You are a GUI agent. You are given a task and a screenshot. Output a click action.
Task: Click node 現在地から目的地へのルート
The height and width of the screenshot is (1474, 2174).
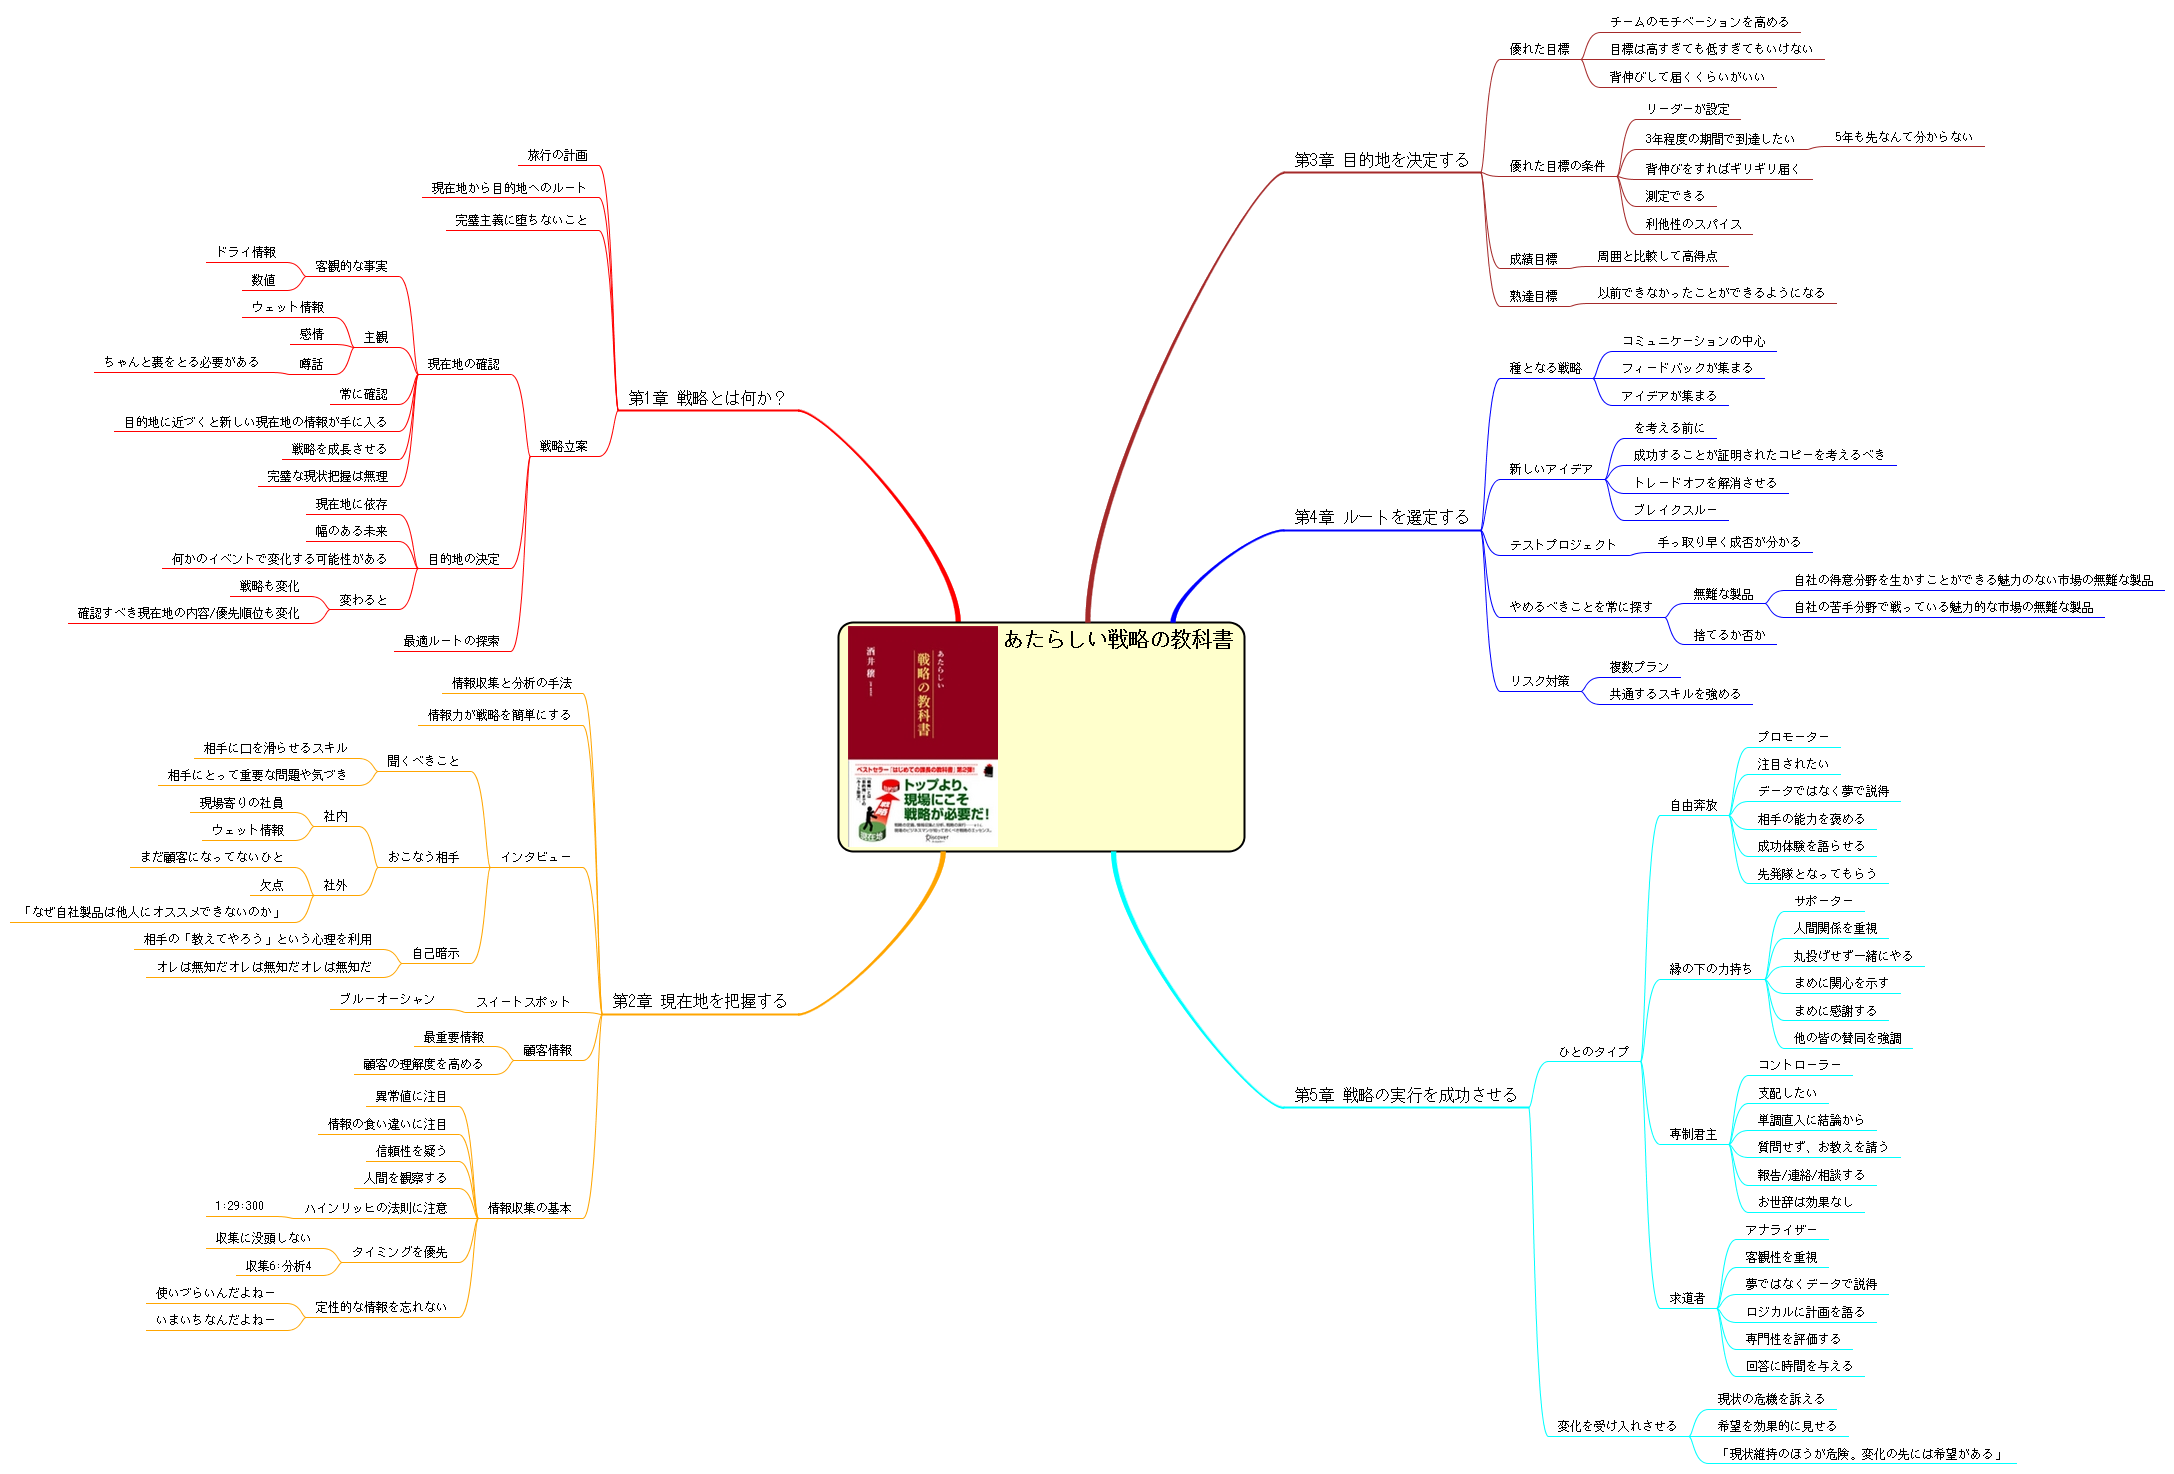tap(509, 188)
